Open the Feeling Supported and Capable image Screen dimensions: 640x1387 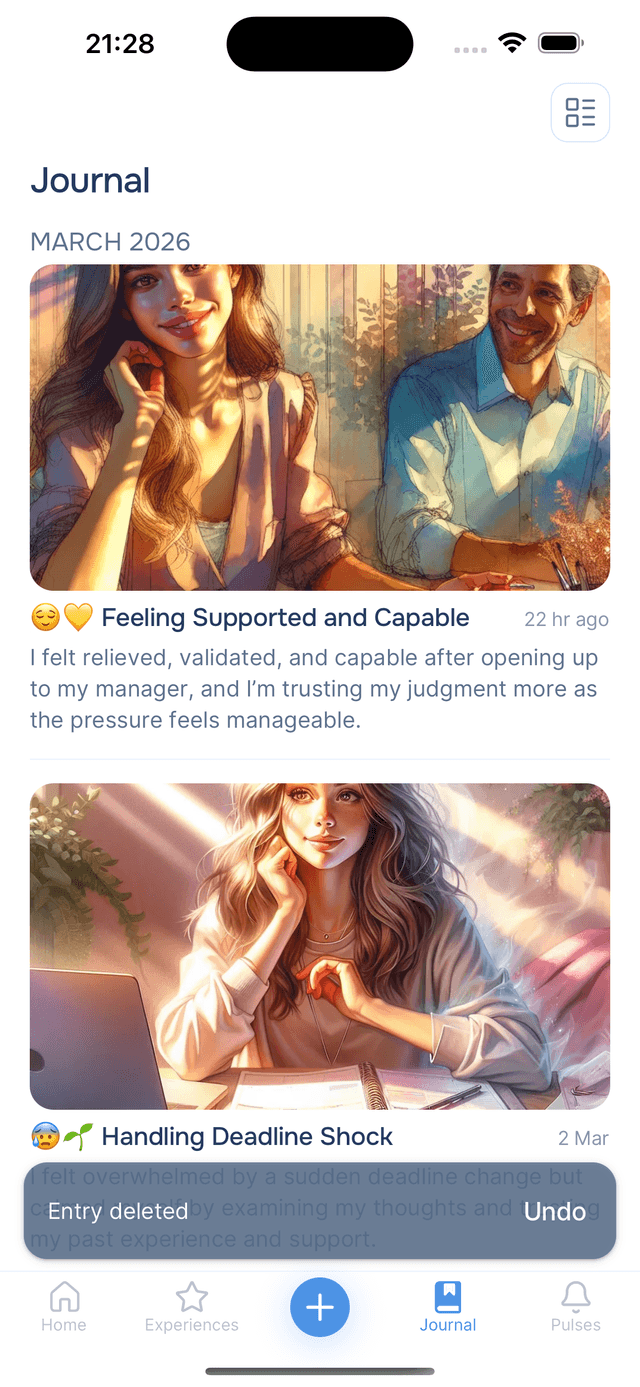pyautogui.click(x=320, y=427)
